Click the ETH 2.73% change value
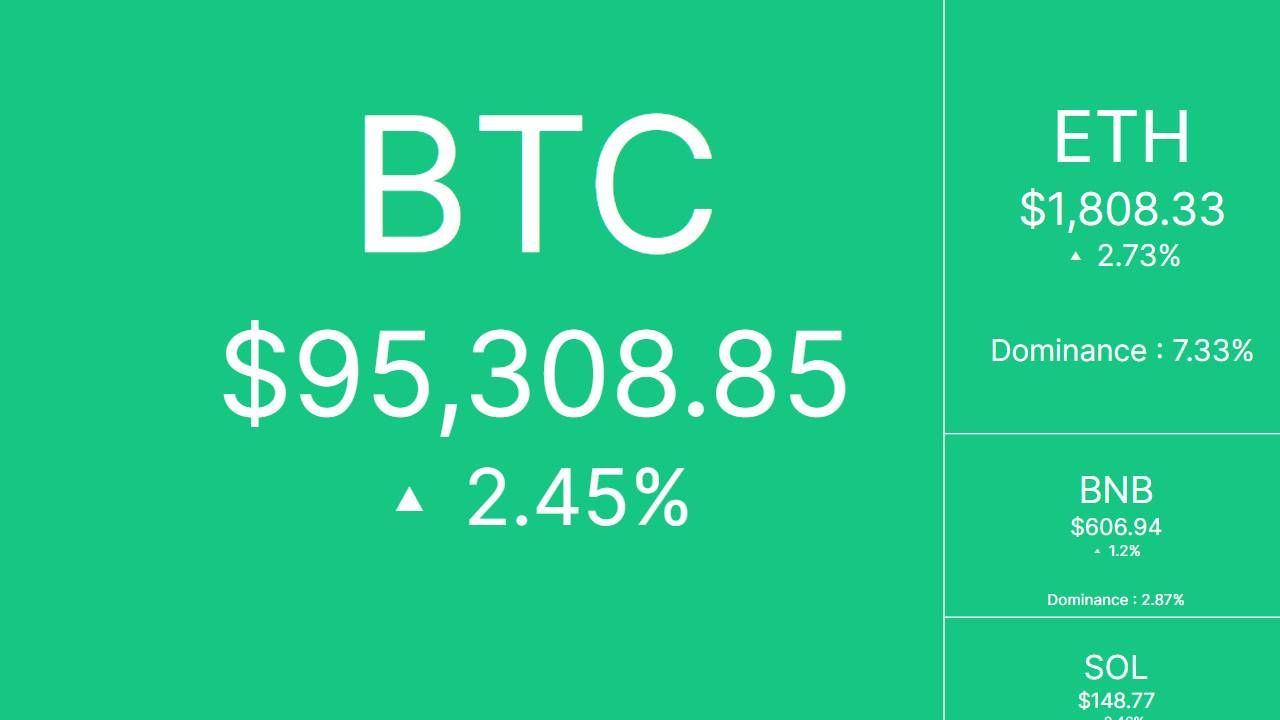This screenshot has height=720, width=1280. point(1138,256)
